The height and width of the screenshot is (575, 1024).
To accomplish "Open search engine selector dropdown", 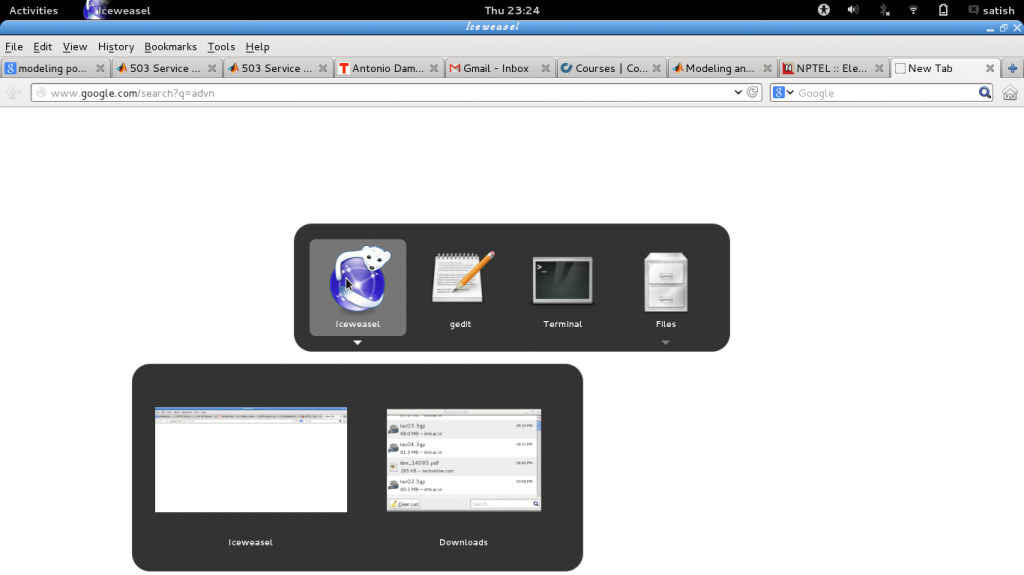I will coord(783,93).
